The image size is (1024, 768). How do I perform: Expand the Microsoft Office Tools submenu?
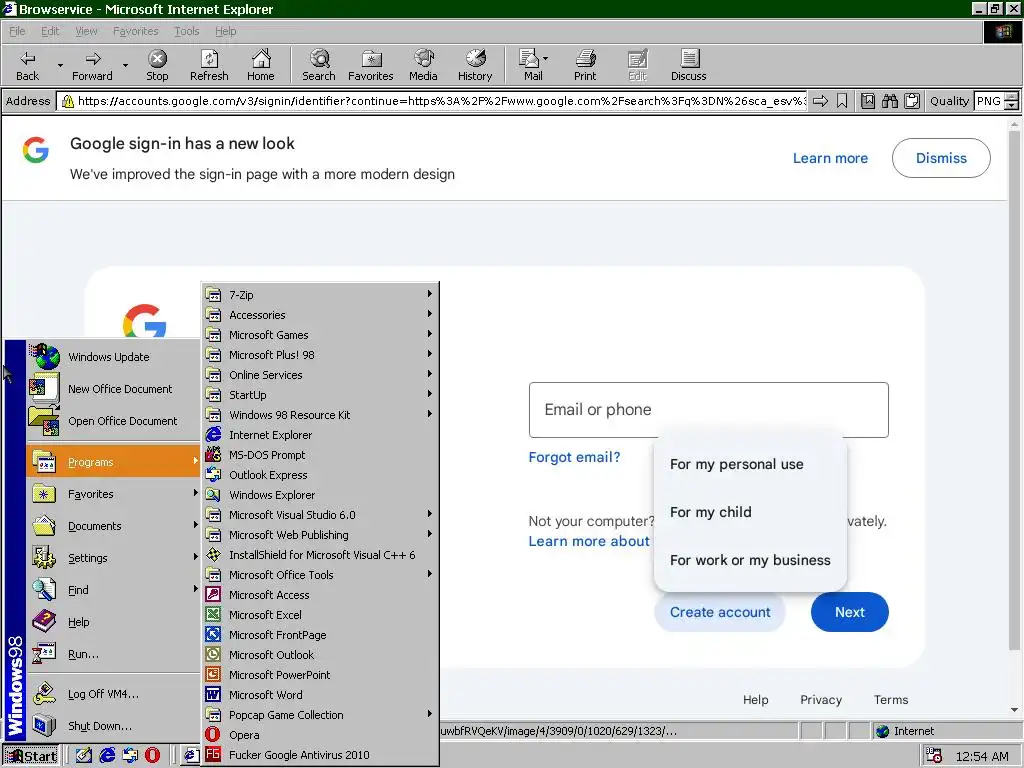point(320,575)
